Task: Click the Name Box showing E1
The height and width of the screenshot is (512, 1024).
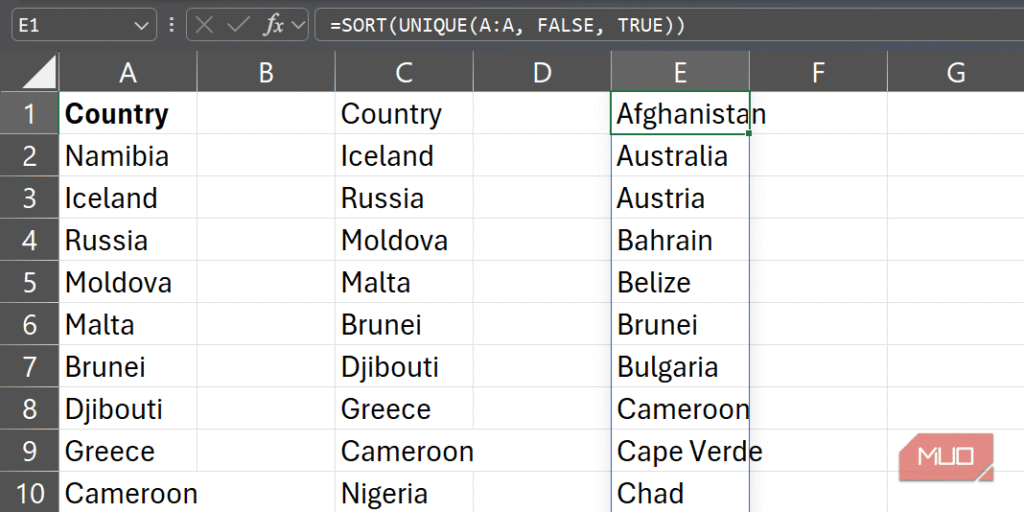Action: click(84, 25)
